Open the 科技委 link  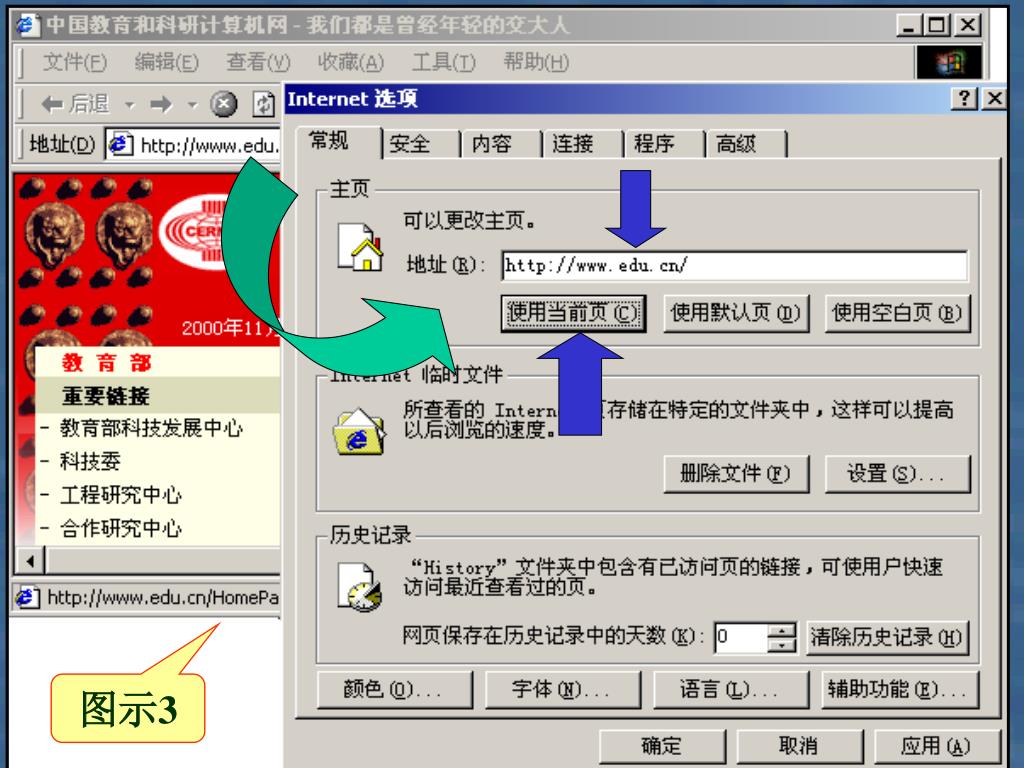point(90,462)
